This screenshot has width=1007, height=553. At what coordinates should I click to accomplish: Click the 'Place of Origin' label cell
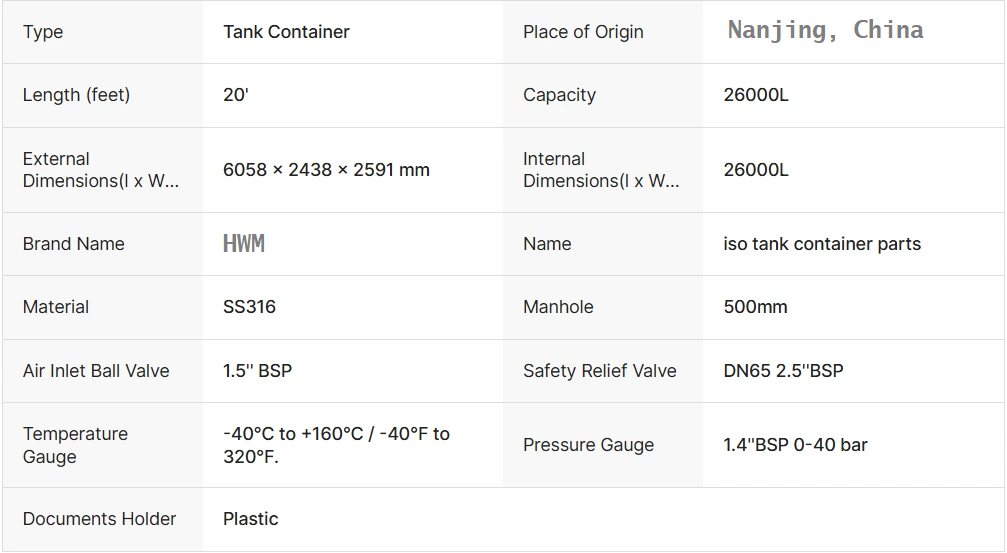point(583,32)
